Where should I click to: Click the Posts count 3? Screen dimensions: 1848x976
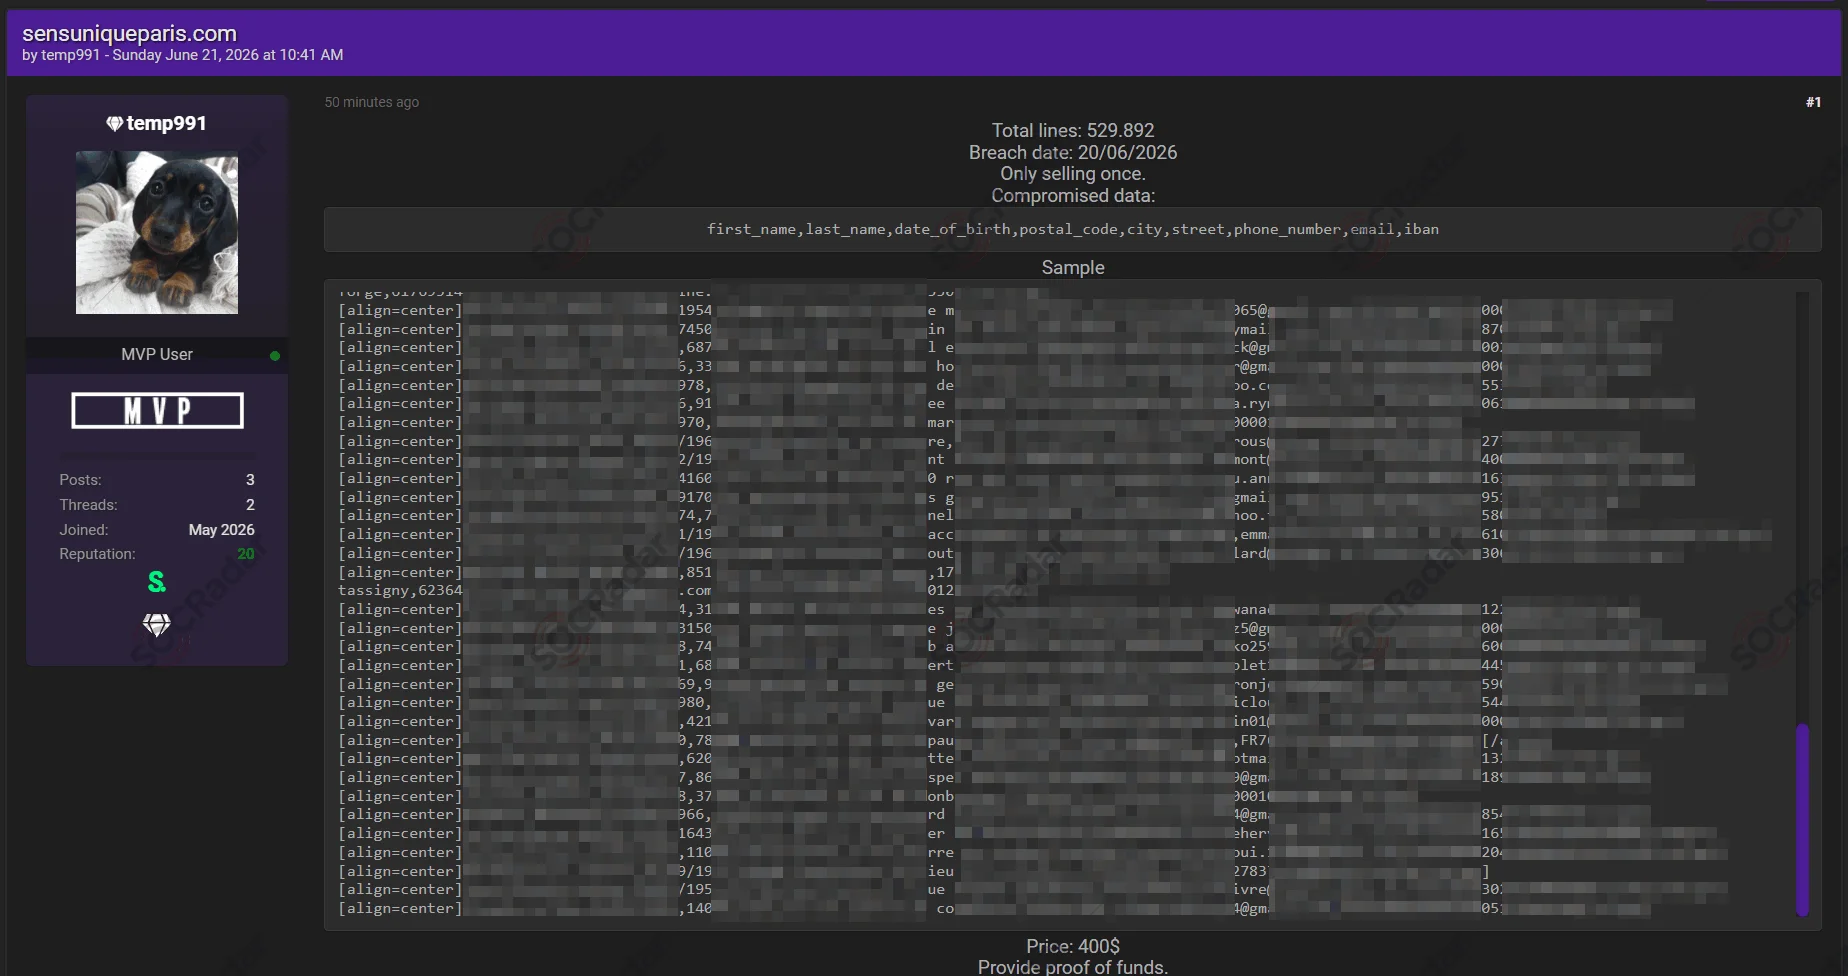250,480
